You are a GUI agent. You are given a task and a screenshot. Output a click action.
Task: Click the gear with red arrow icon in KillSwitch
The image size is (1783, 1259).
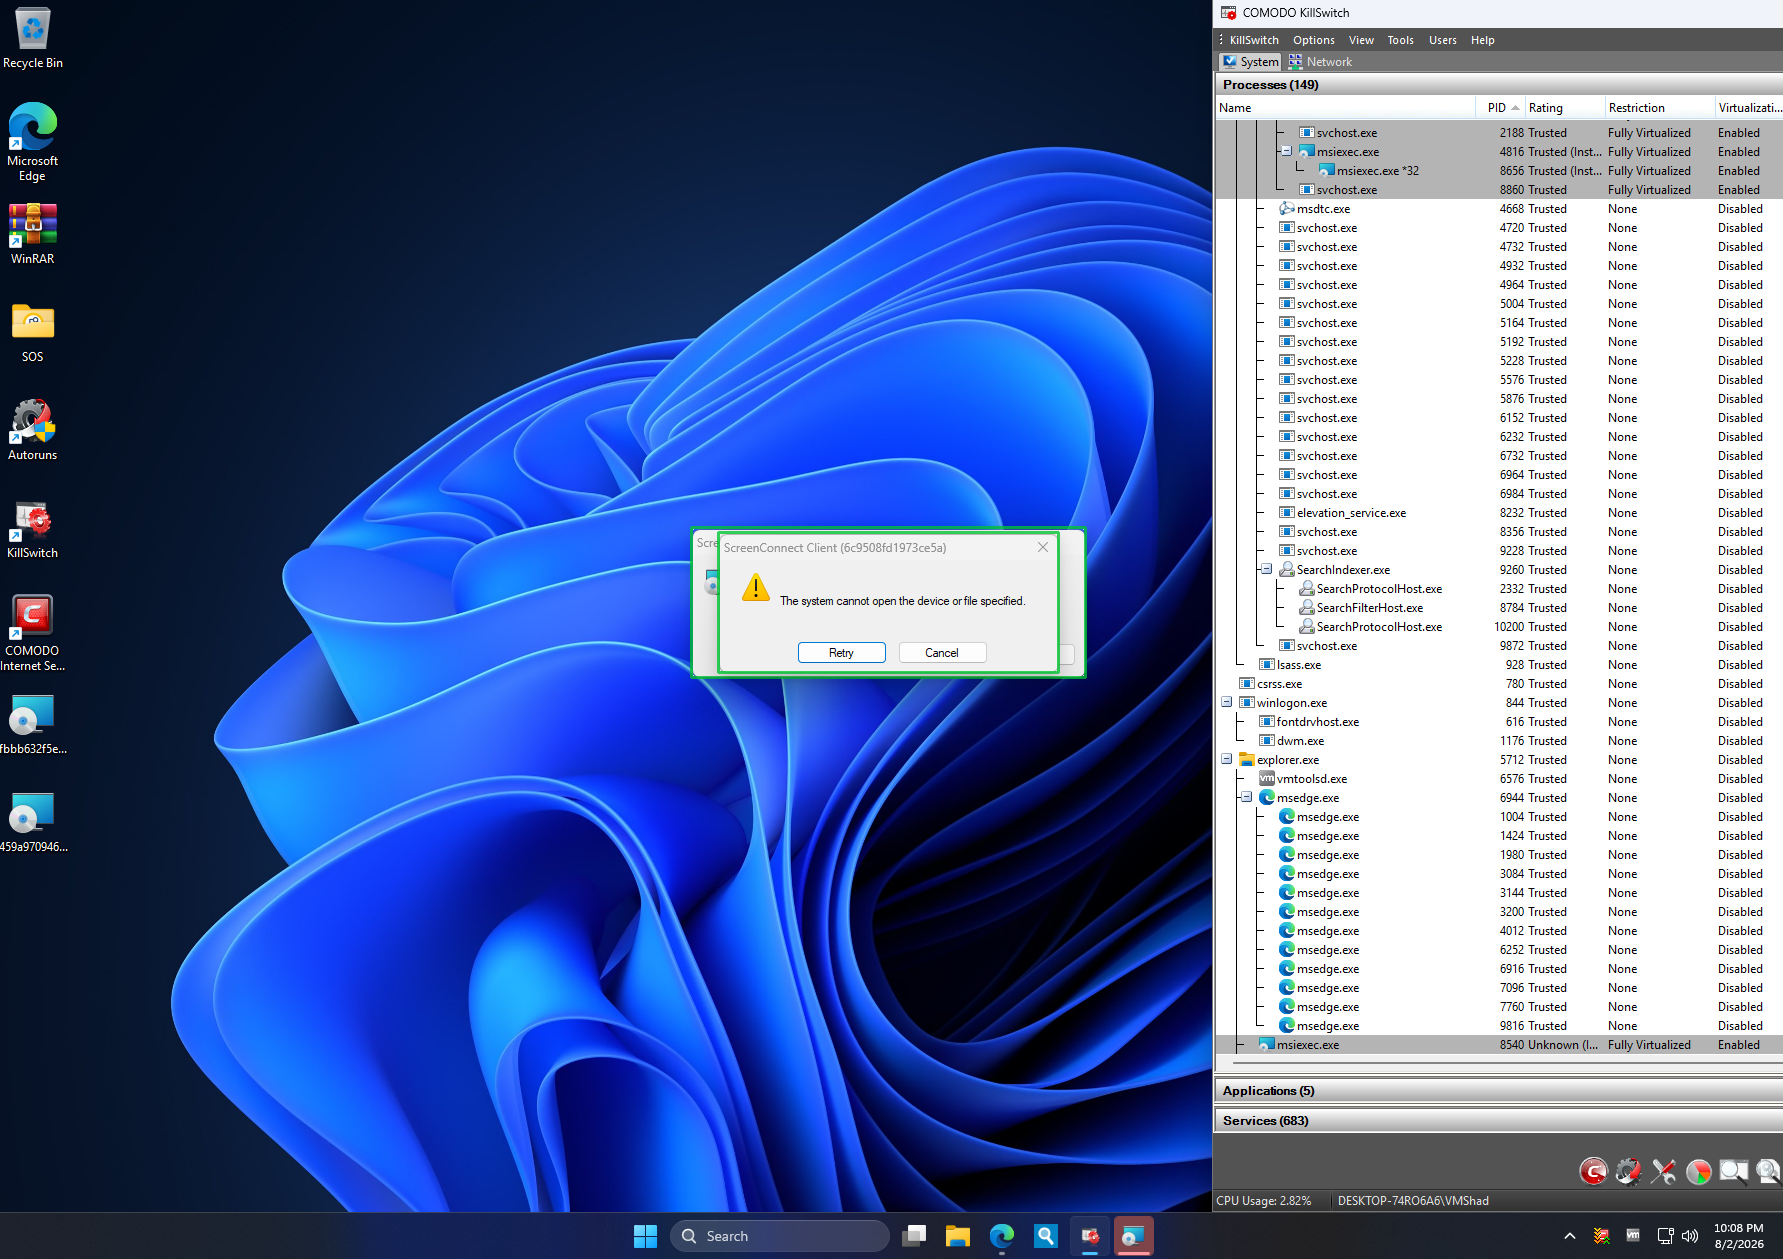coord(1628,1171)
